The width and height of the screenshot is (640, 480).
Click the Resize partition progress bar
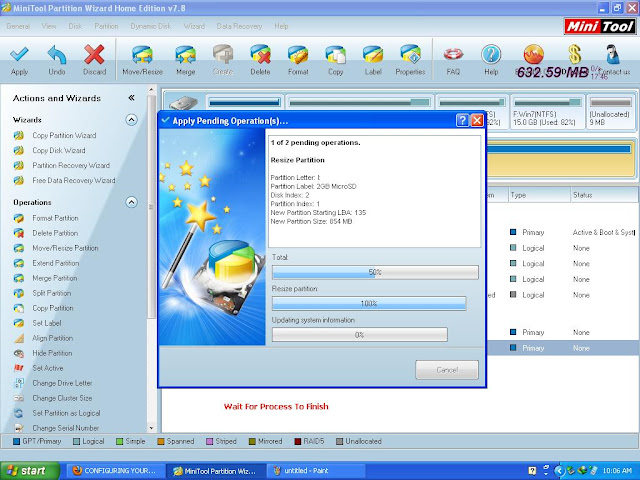369,303
